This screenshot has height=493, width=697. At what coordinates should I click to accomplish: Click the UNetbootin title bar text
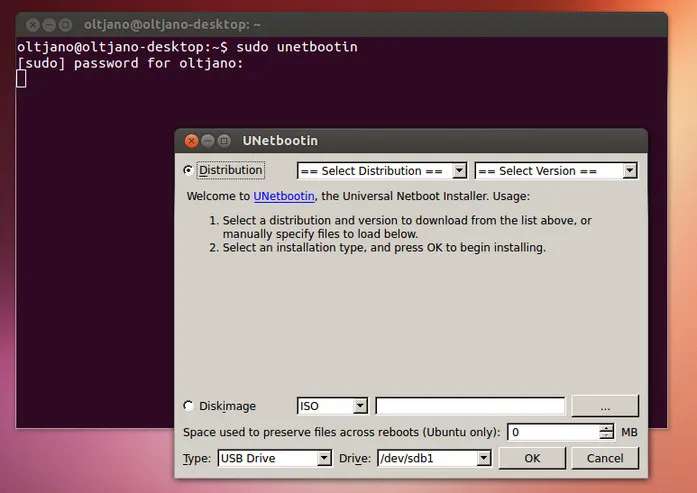pyautogui.click(x=280, y=140)
